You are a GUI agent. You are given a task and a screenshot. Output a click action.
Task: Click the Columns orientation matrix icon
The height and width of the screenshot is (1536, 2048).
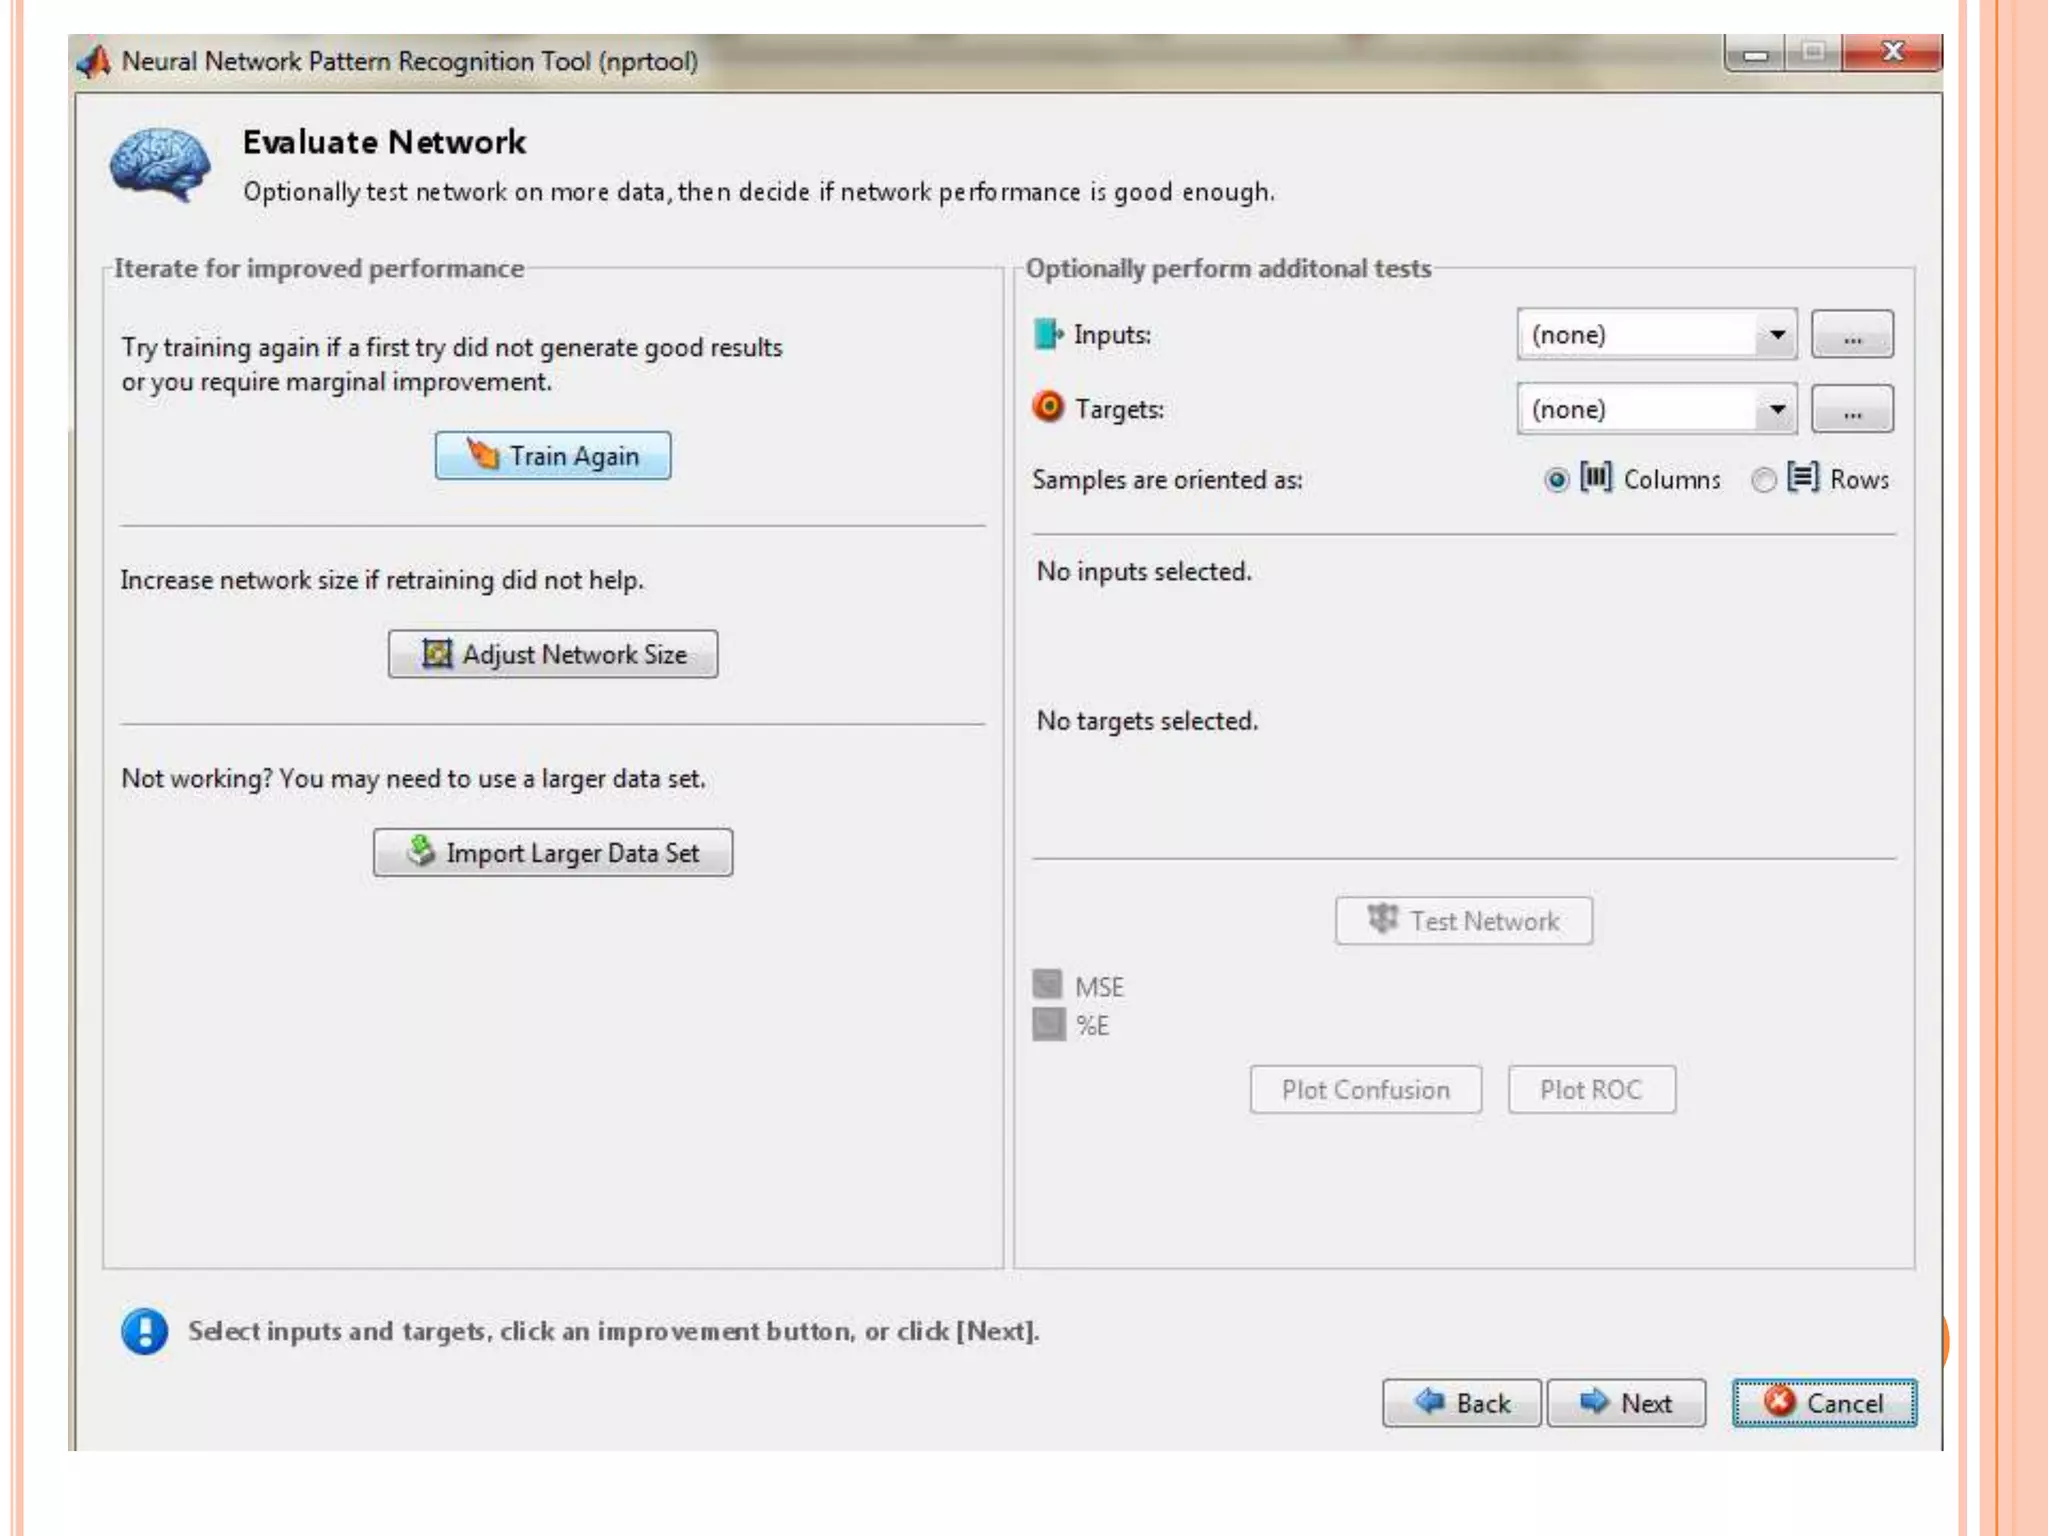1596,478
